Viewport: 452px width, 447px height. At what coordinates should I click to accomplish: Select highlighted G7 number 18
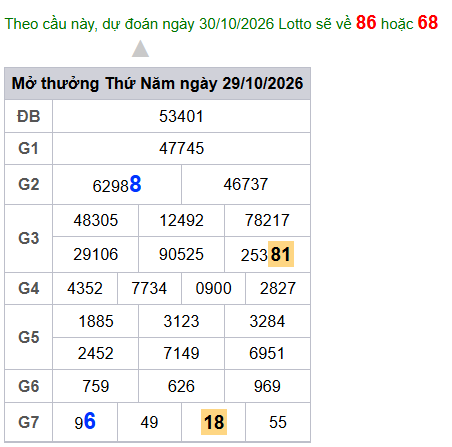(214, 422)
